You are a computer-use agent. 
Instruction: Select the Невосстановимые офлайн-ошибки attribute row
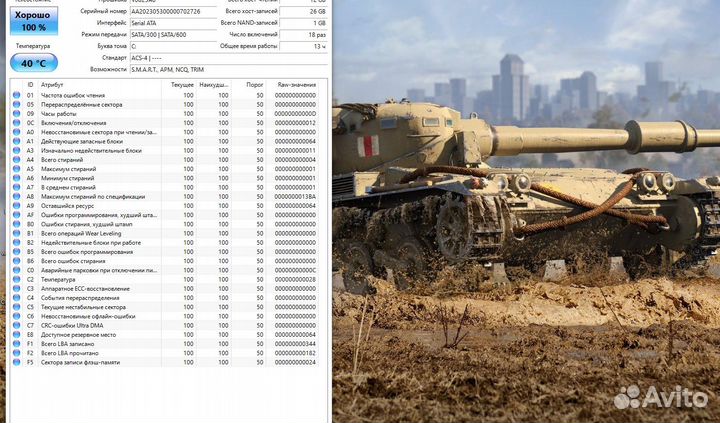pos(165,316)
